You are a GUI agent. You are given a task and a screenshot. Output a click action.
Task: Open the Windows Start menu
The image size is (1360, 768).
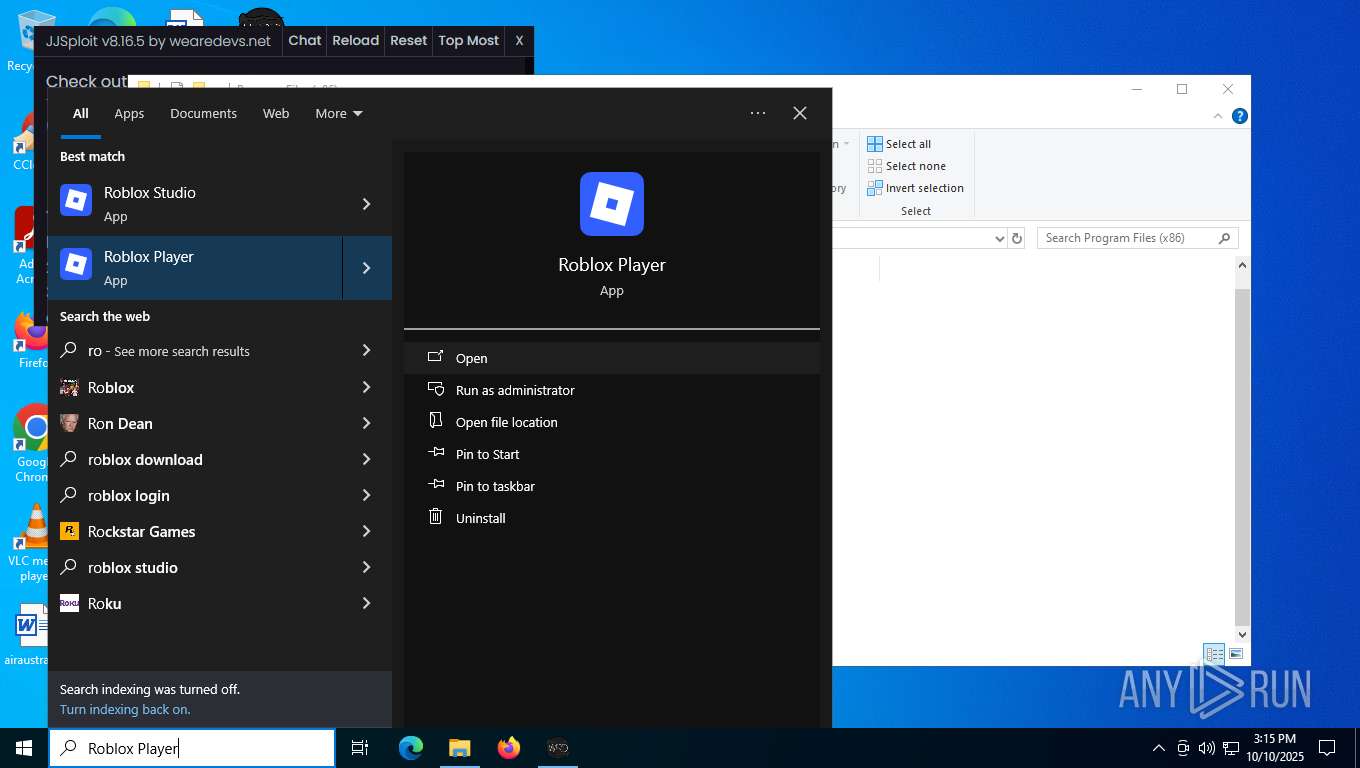click(24, 748)
